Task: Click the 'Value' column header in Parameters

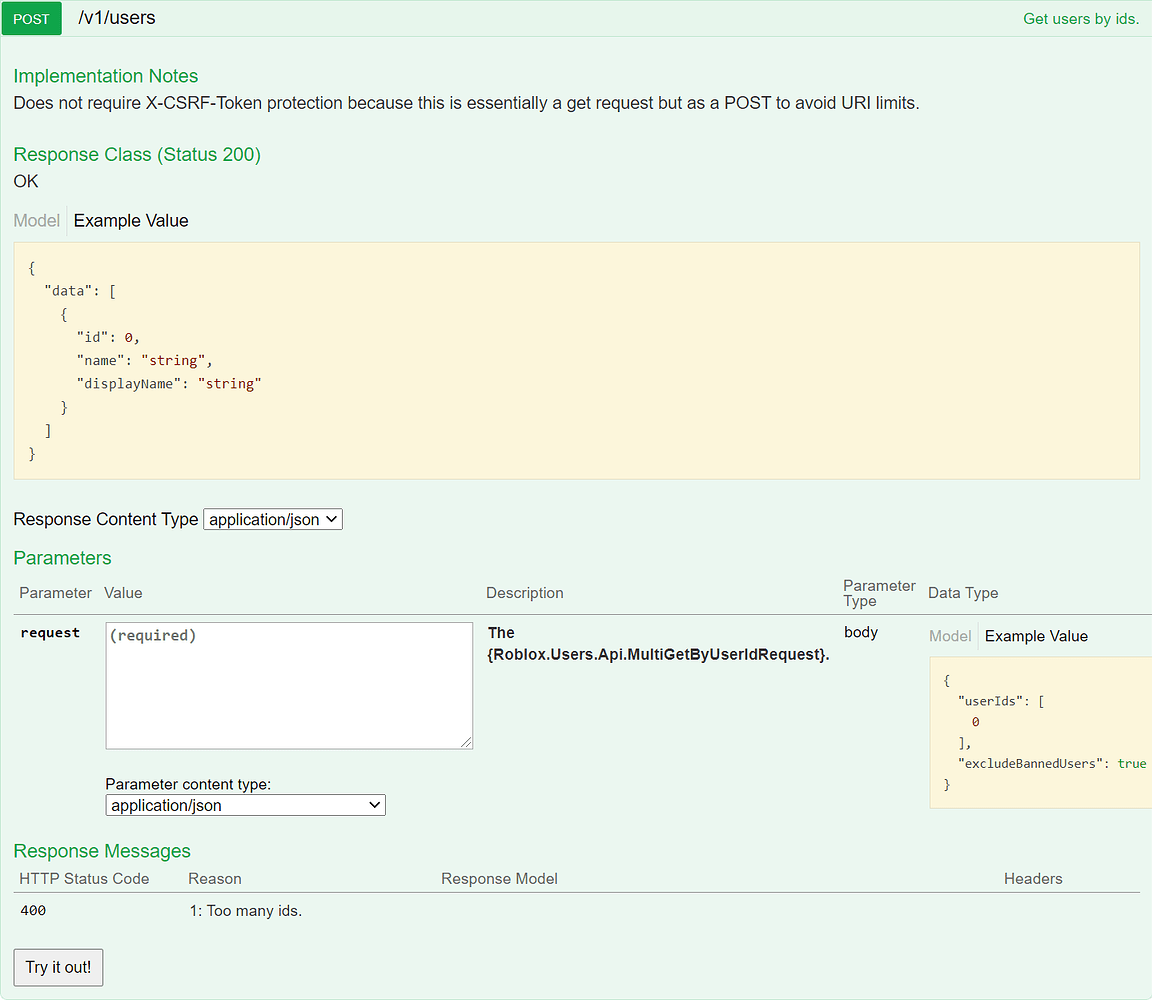Action: 123,593
